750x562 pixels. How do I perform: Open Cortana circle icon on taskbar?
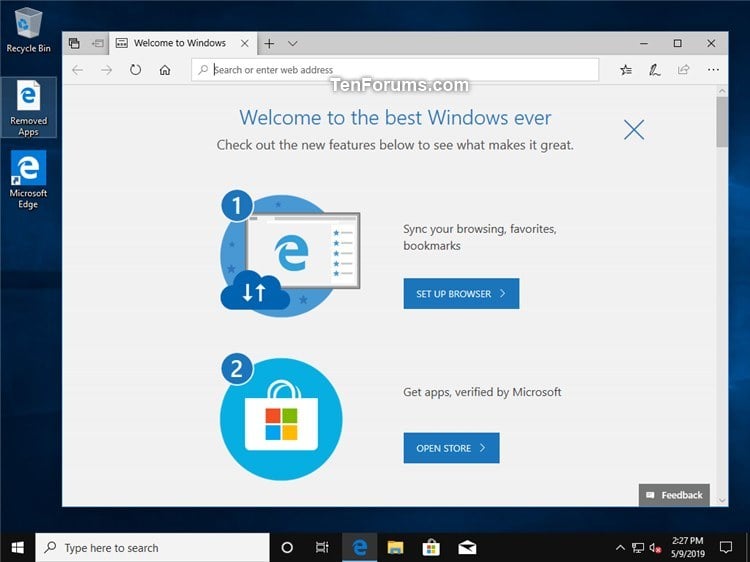(287, 548)
